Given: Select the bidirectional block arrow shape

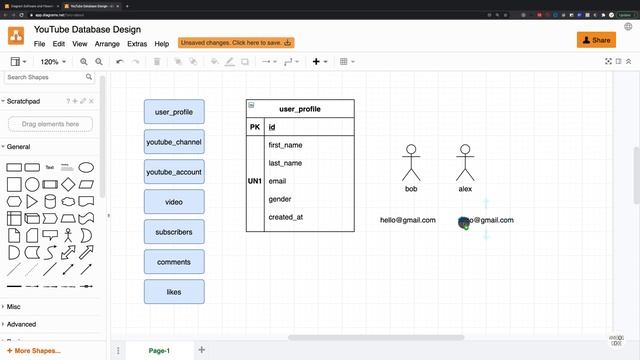Looking at the screenshot, I should pyautogui.click(x=68, y=253).
